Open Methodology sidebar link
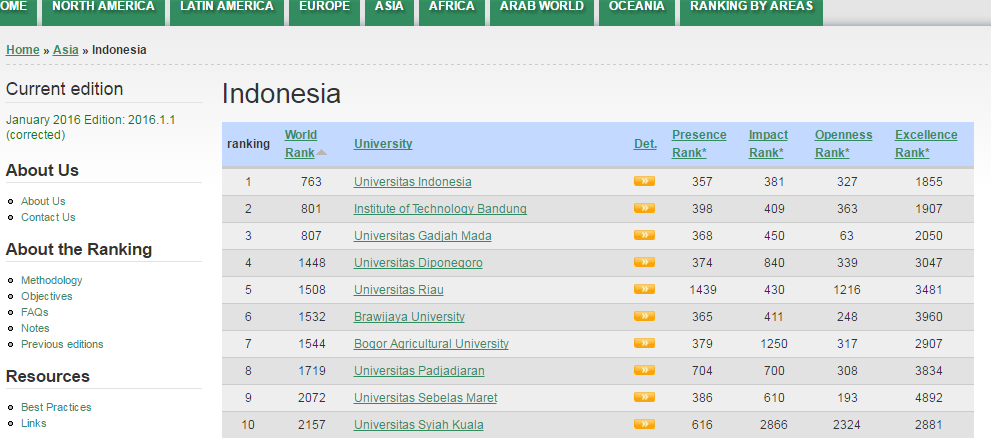The width and height of the screenshot is (991, 438). 52,280
